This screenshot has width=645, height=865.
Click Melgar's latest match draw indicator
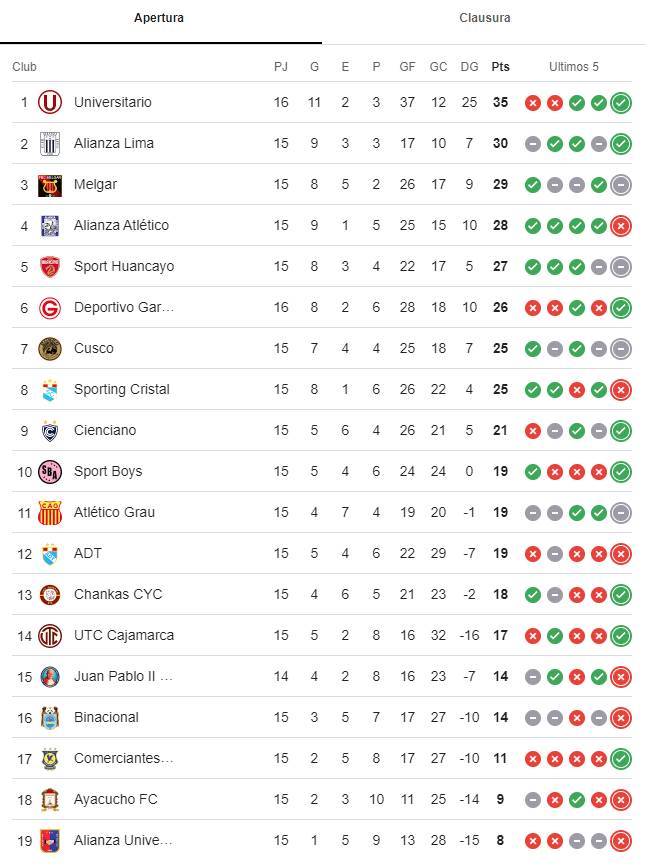pos(621,185)
